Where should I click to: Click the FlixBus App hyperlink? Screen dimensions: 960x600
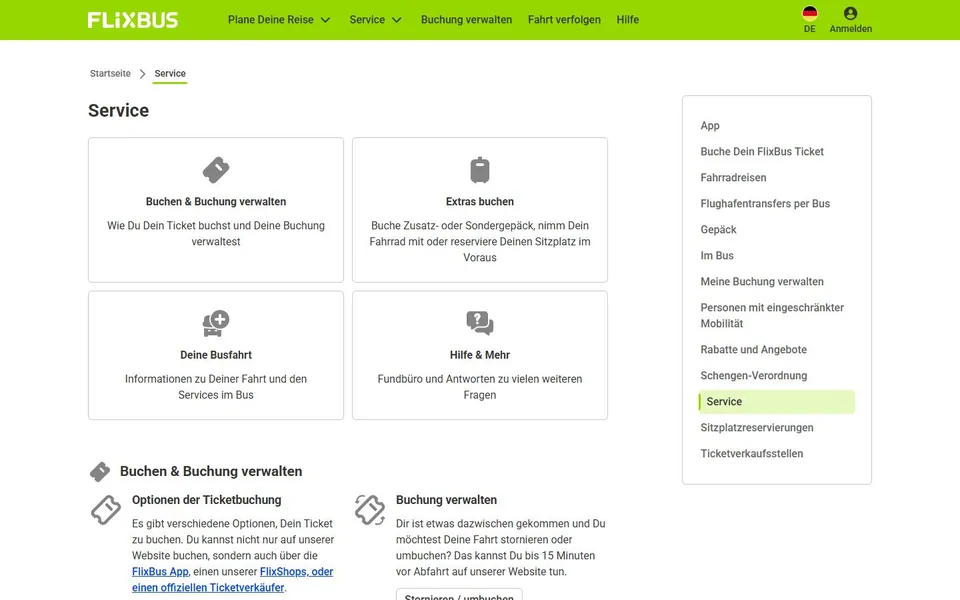coord(160,571)
